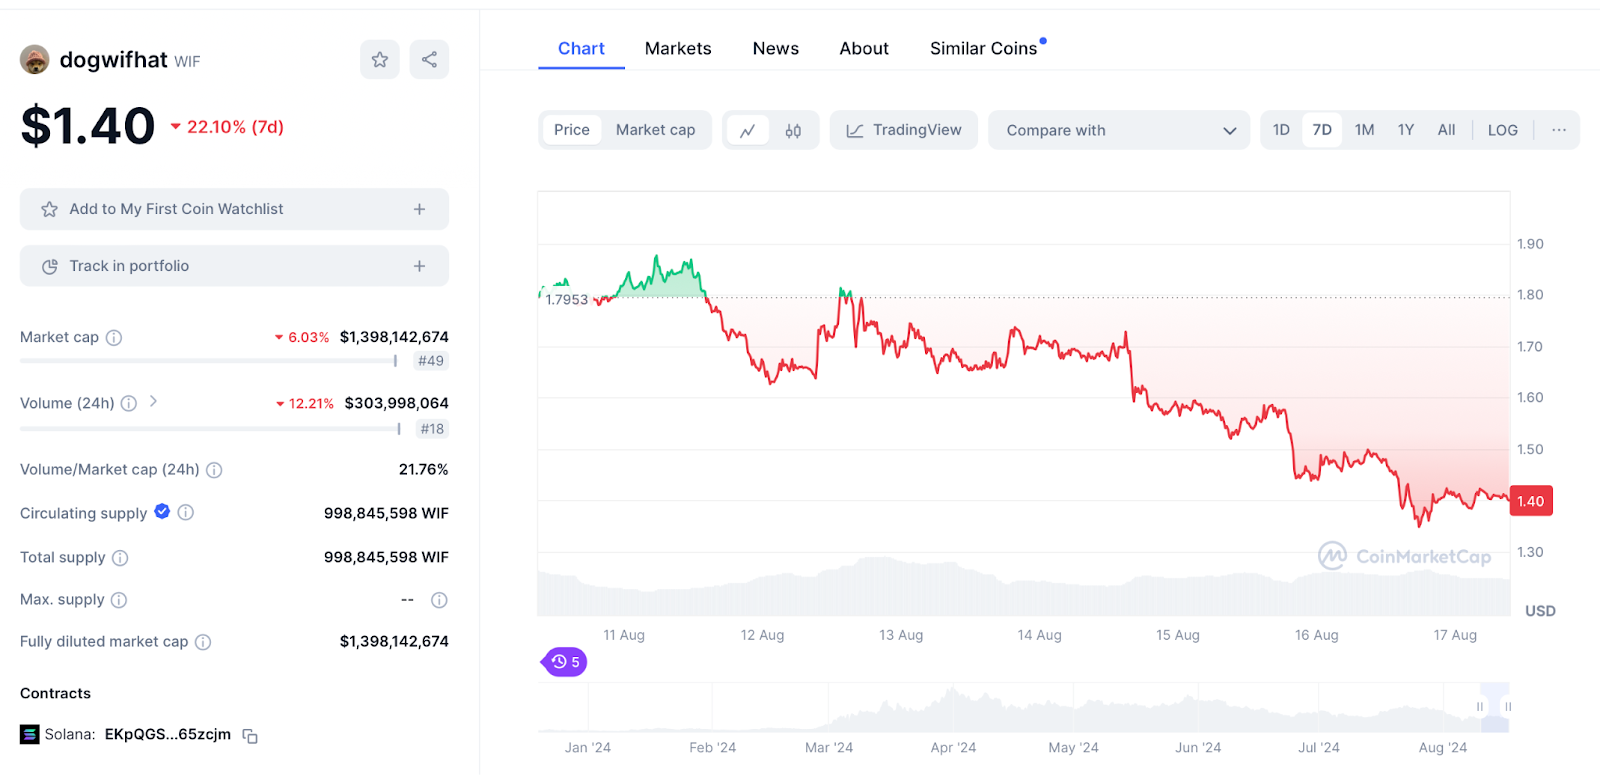Open Volume/Market cap info icon
The height and width of the screenshot is (775, 1600).
(x=214, y=470)
